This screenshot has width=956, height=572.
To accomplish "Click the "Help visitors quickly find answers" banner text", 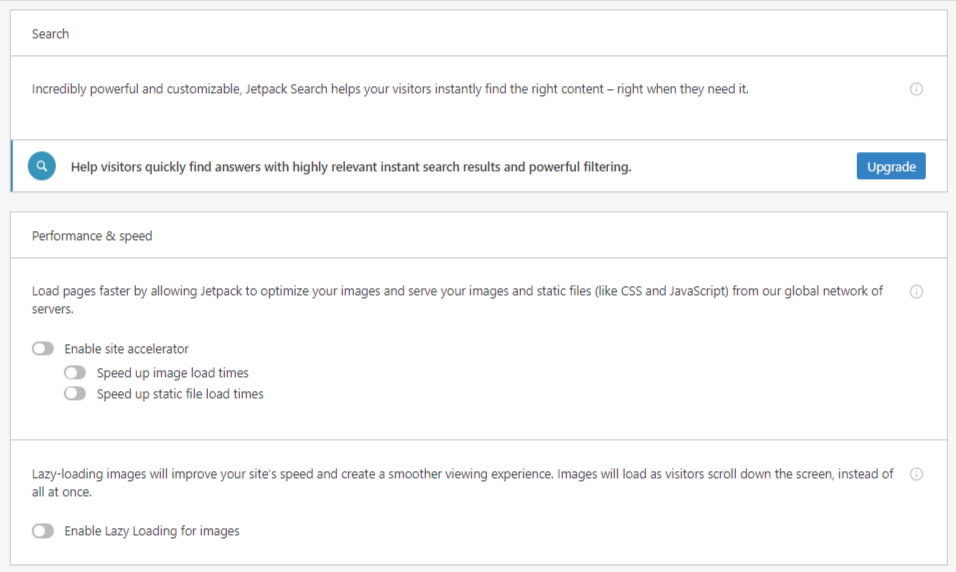I will (x=351, y=166).
